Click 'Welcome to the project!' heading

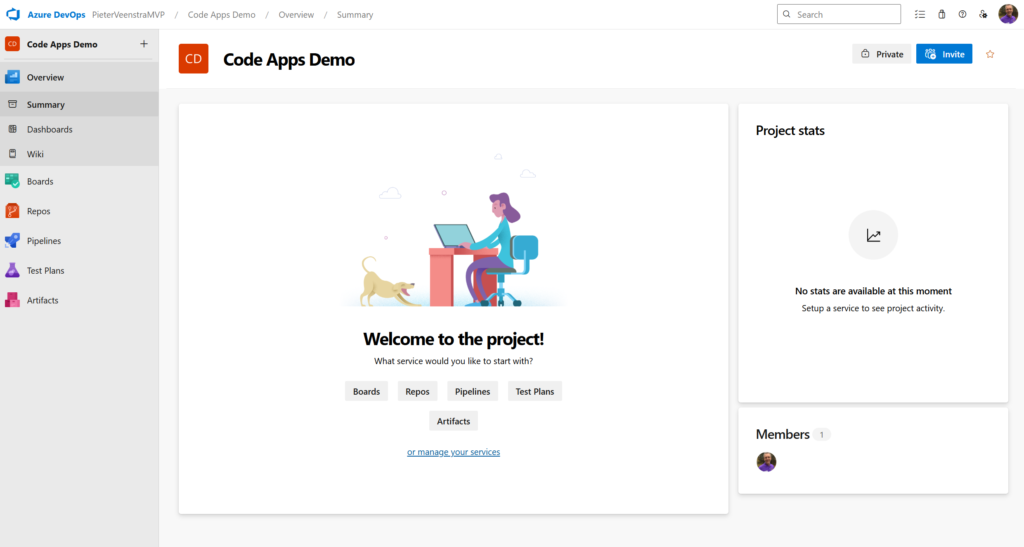453,339
